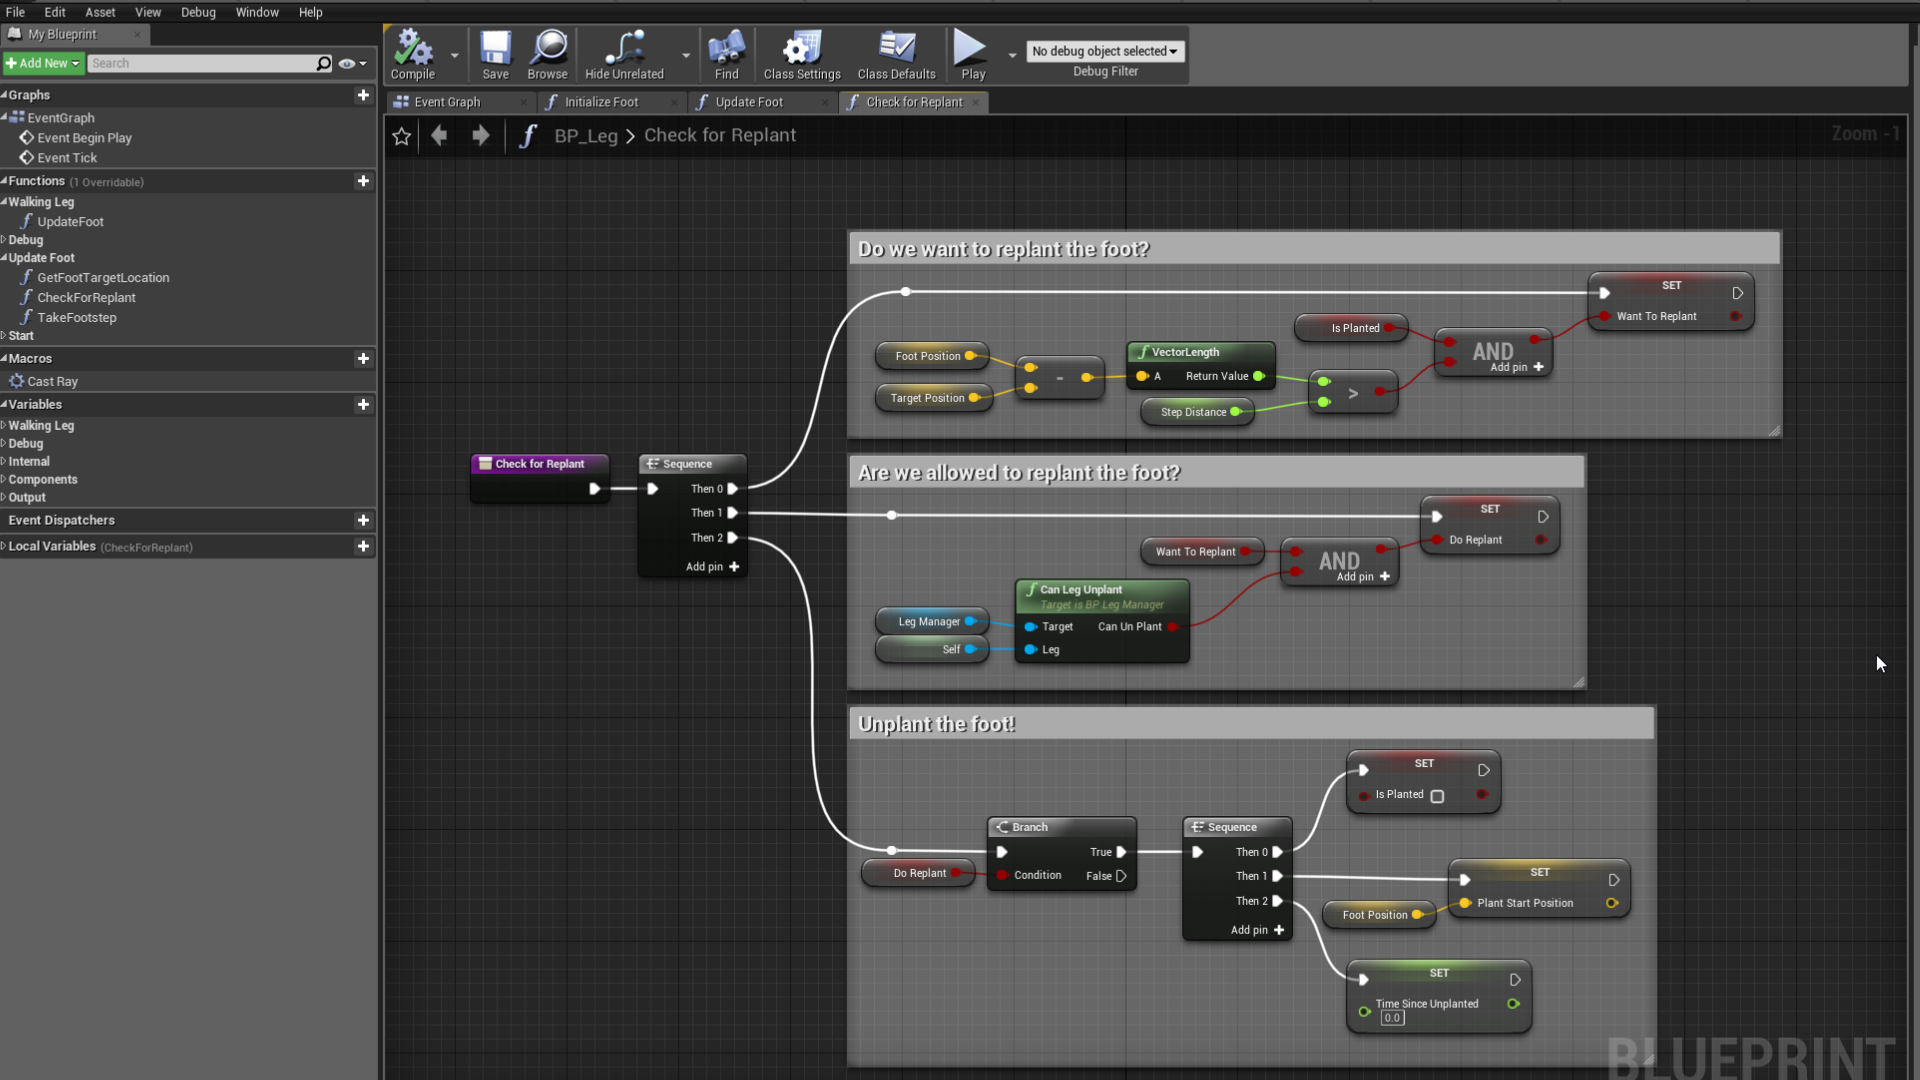Click the Save blueprint icon
1920x1080 pixels.
click(495, 48)
